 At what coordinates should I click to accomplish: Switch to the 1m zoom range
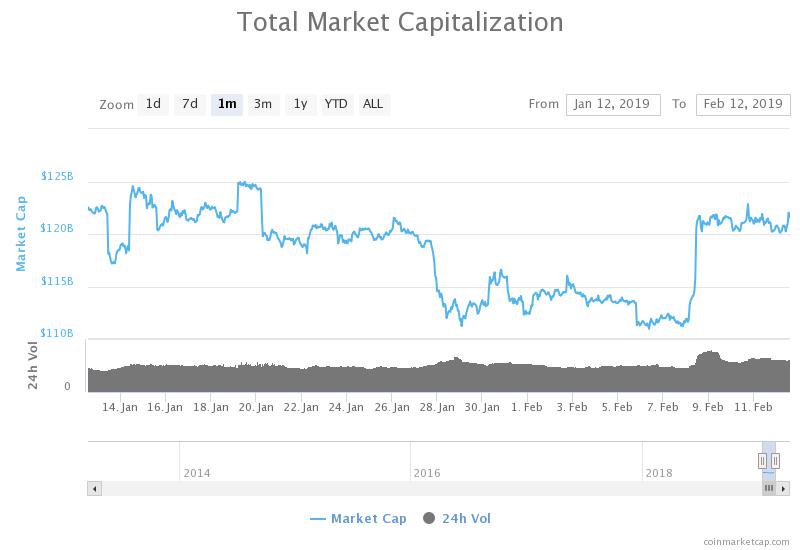pyautogui.click(x=227, y=104)
